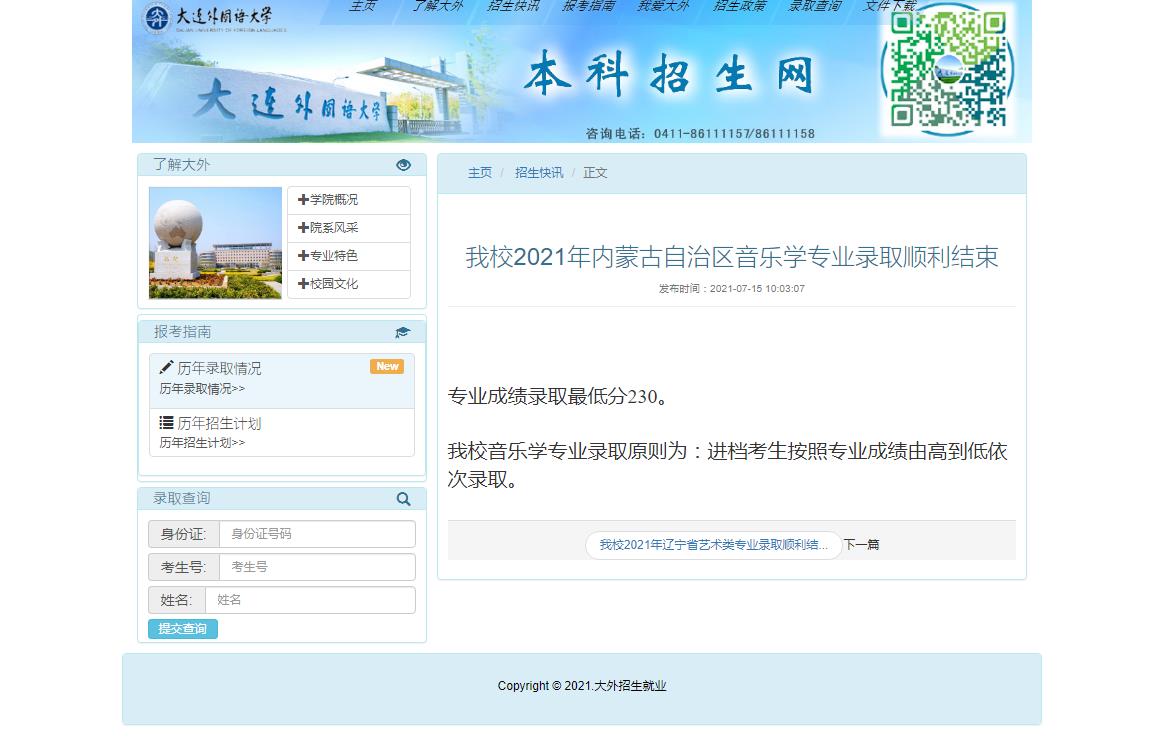Screen dimensions: 1150x750
Task: Click the 正文 breadcrumb text
Action: coord(595,173)
